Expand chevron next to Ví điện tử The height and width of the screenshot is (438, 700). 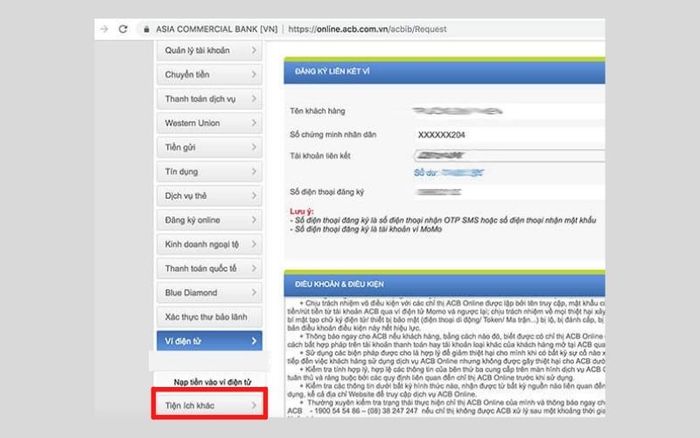click(254, 341)
